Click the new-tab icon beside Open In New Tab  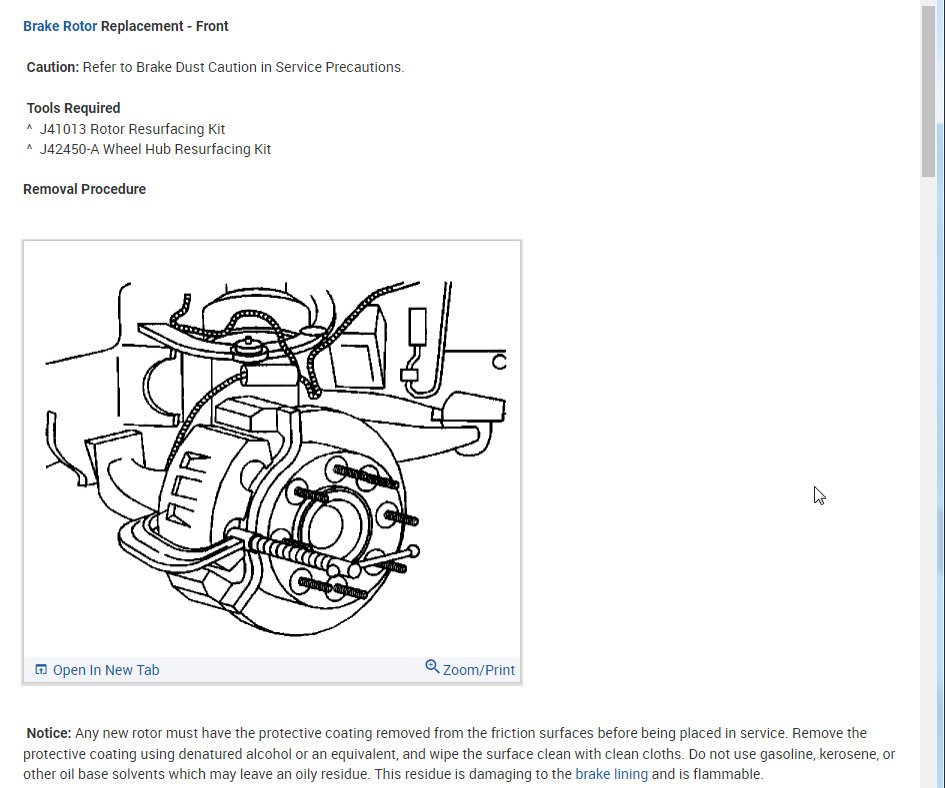point(41,670)
